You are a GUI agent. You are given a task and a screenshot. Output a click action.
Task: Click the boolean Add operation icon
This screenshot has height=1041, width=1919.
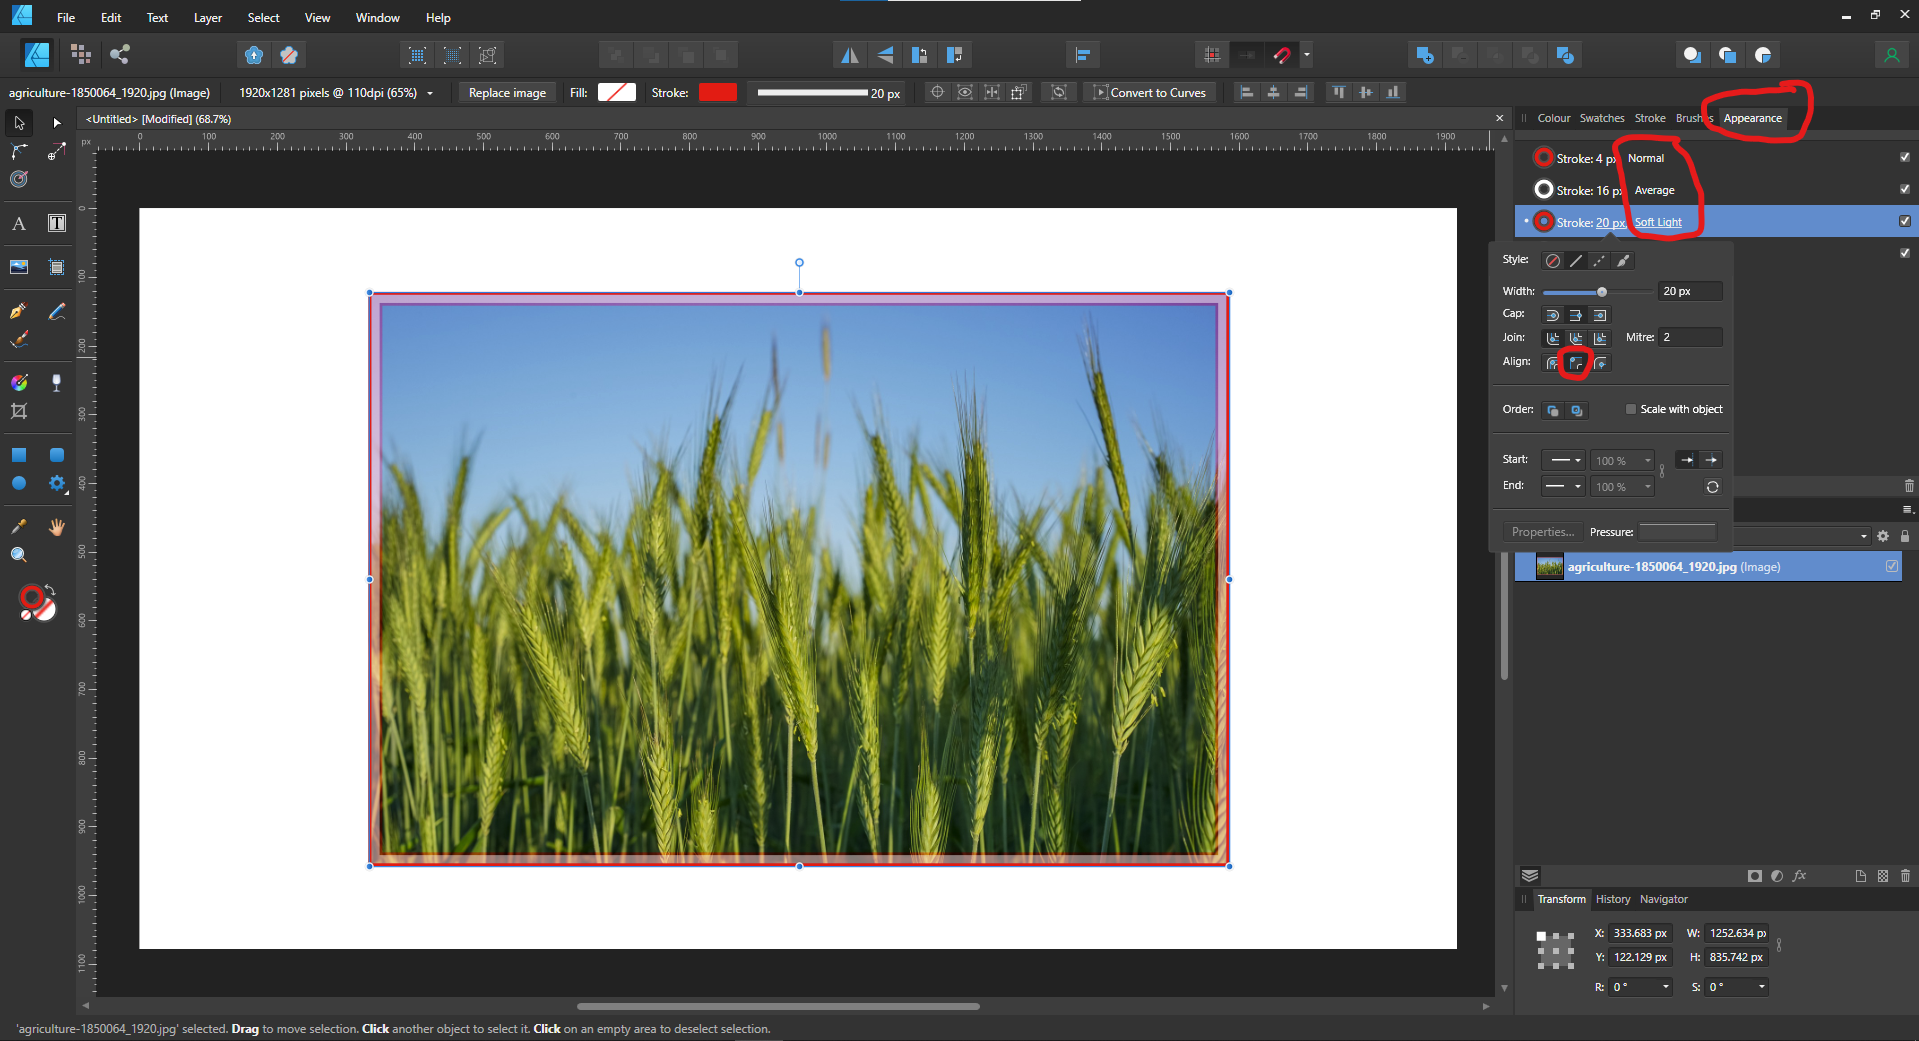pos(1425,55)
